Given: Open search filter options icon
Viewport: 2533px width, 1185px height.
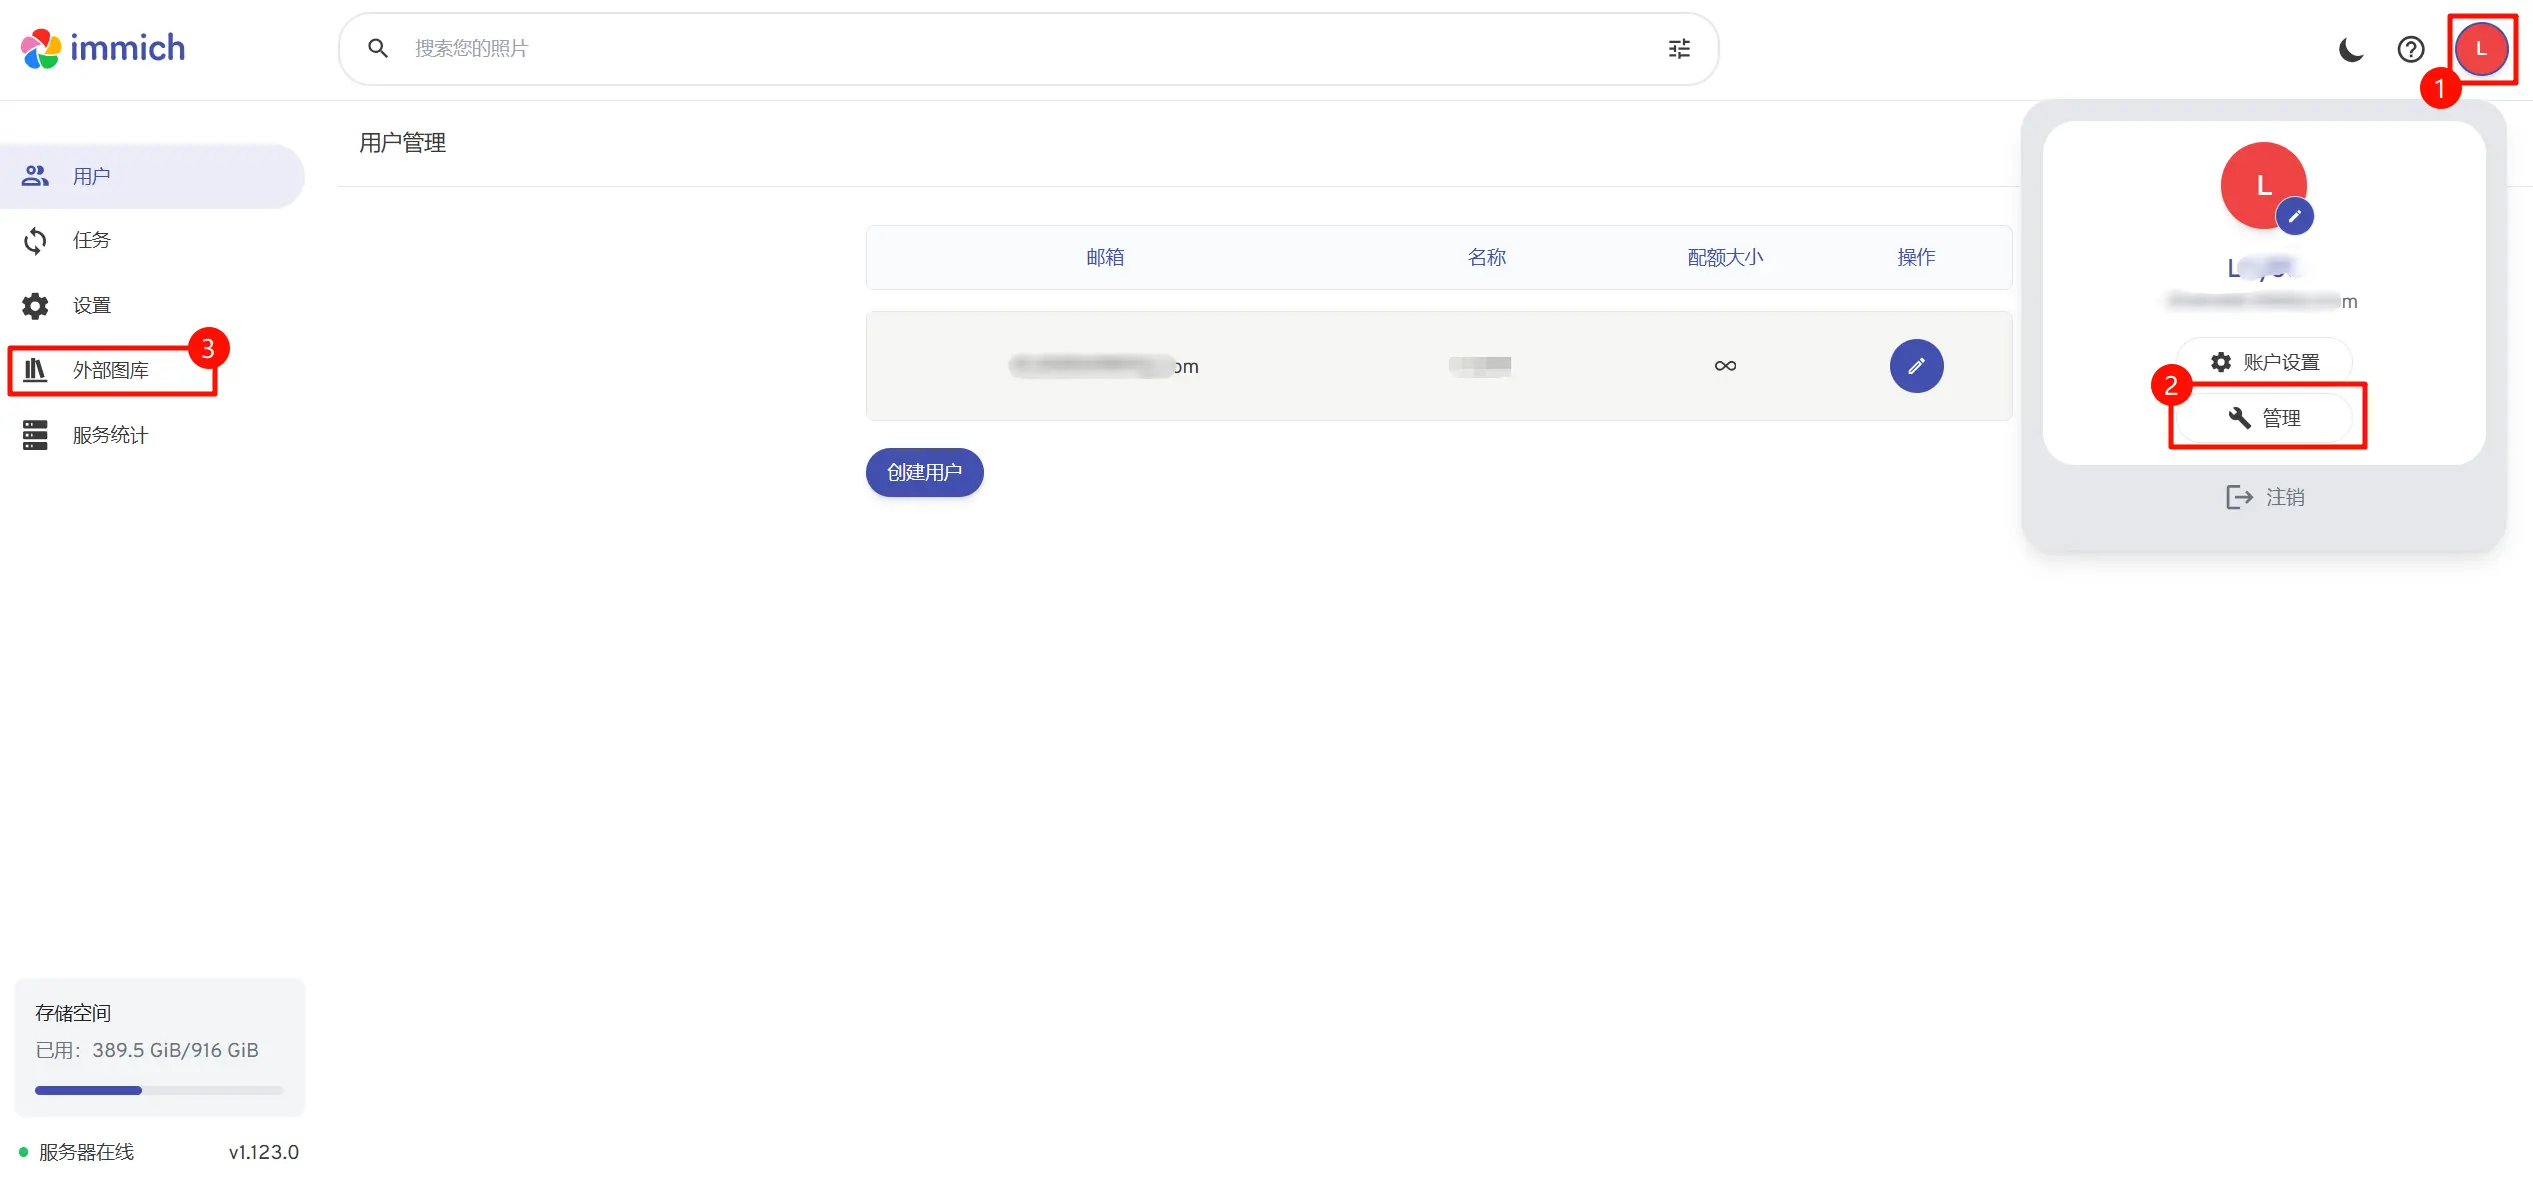Looking at the screenshot, I should pos(1679,49).
